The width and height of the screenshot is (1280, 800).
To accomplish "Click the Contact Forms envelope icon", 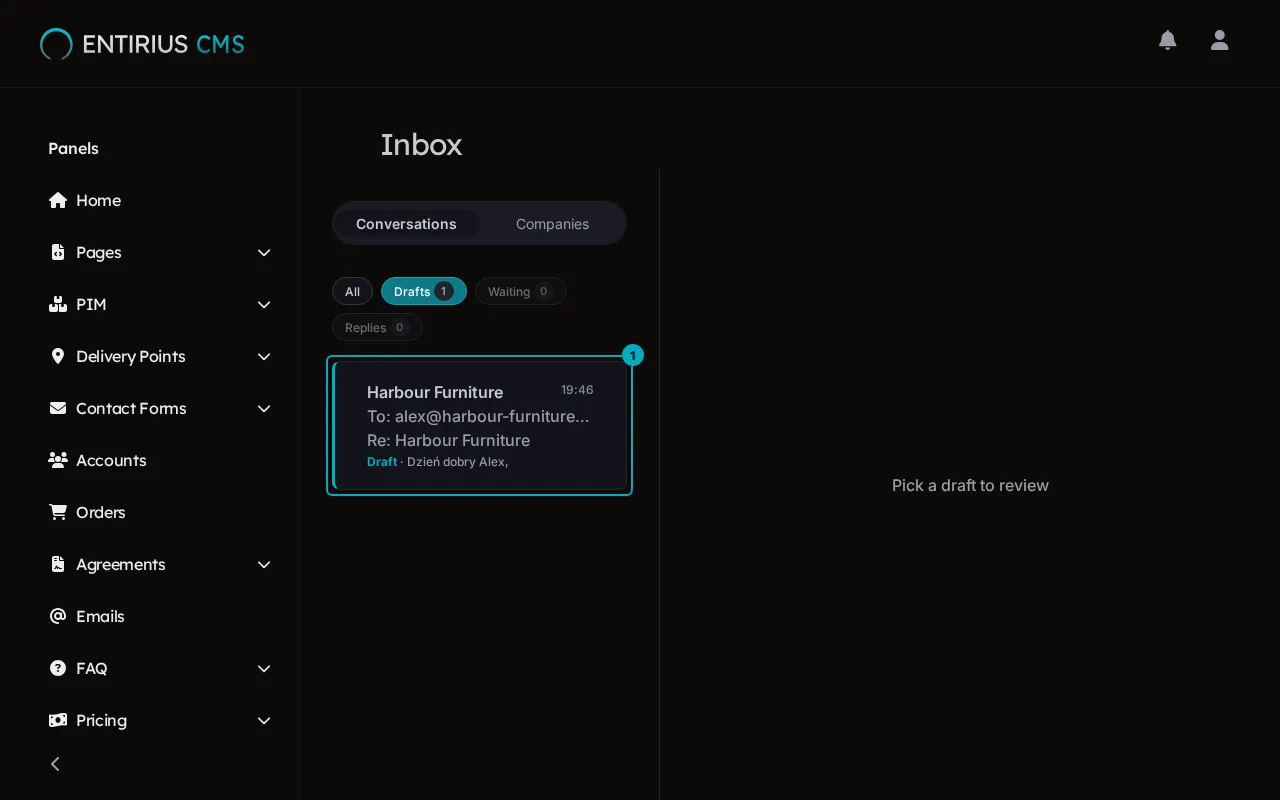I will tap(58, 408).
